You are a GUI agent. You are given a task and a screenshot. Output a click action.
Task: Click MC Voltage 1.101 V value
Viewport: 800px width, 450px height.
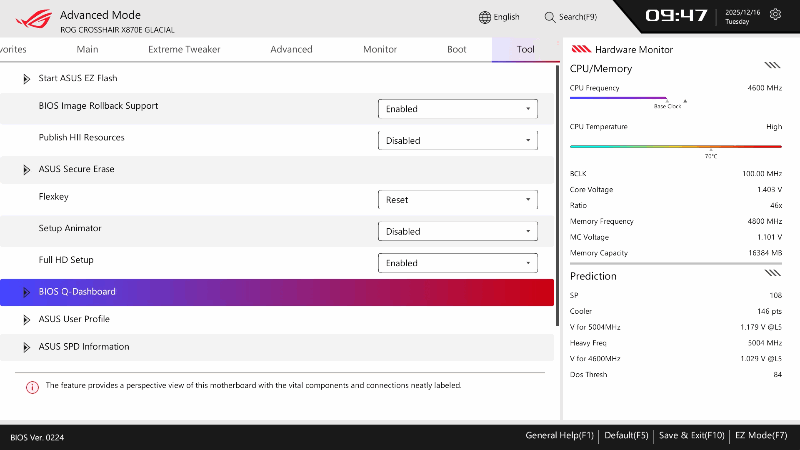point(769,237)
